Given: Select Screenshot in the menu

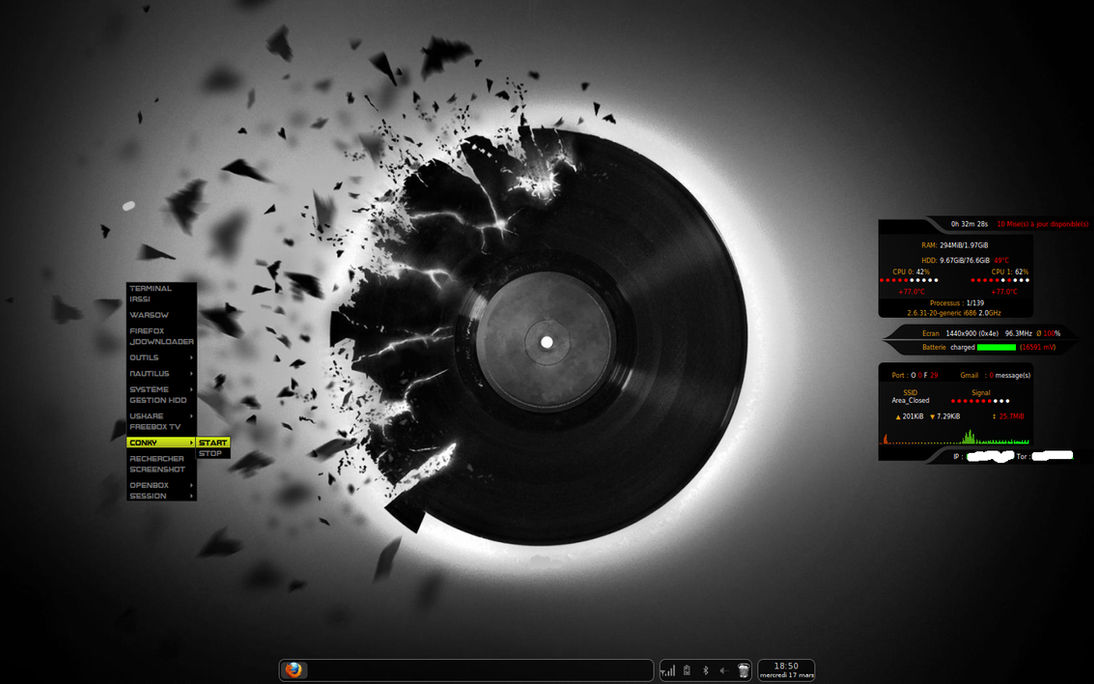Looking at the screenshot, I should pos(160,469).
